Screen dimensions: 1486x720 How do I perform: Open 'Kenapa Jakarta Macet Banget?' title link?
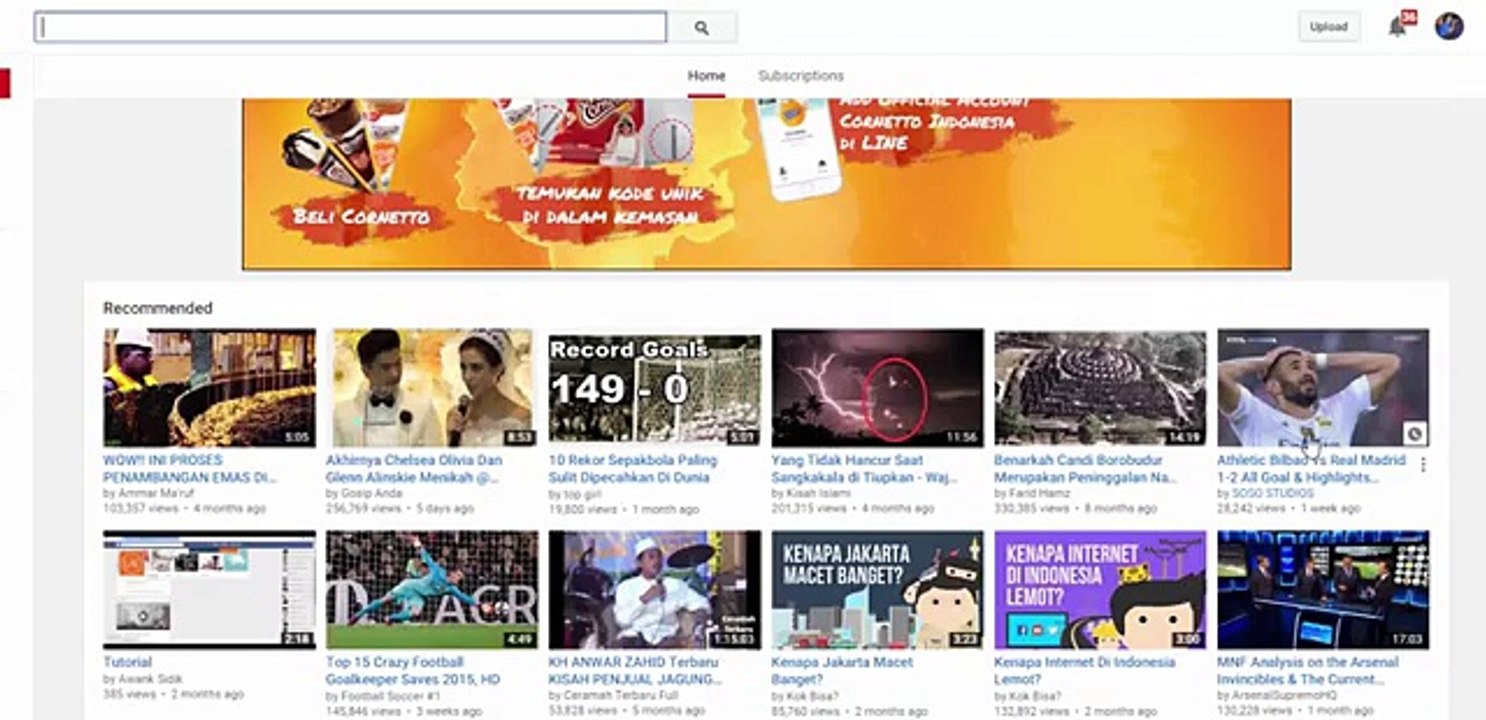[840, 671]
